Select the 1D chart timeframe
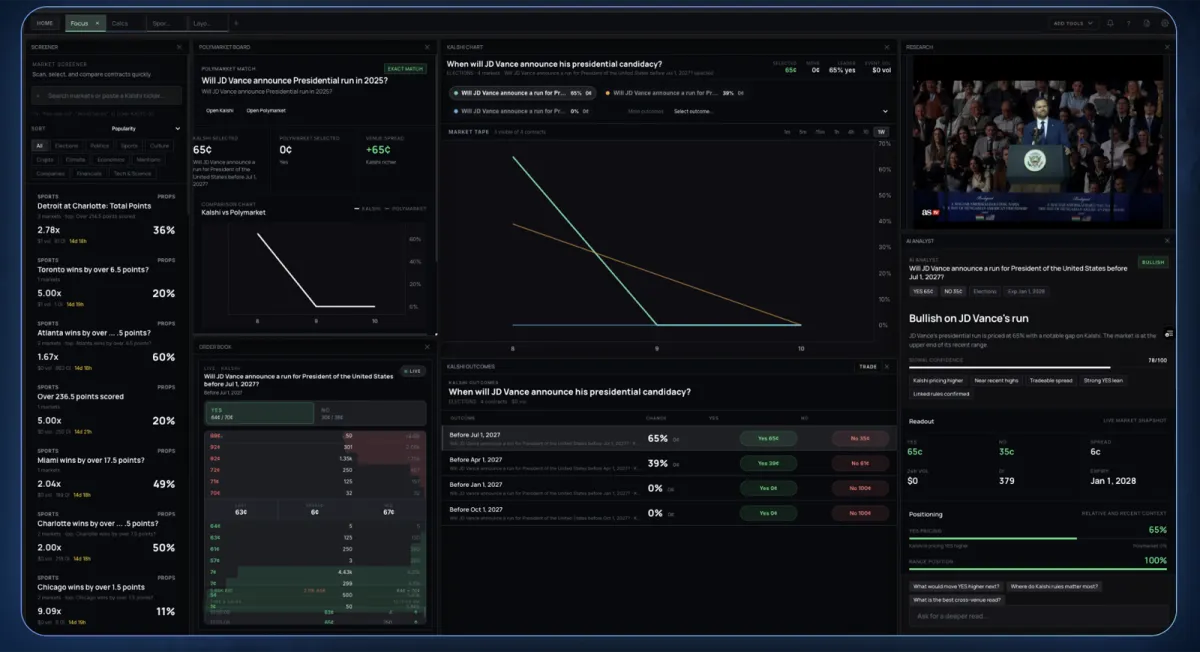The width and height of the screenshot is (1200, 652). coord(866,131)
